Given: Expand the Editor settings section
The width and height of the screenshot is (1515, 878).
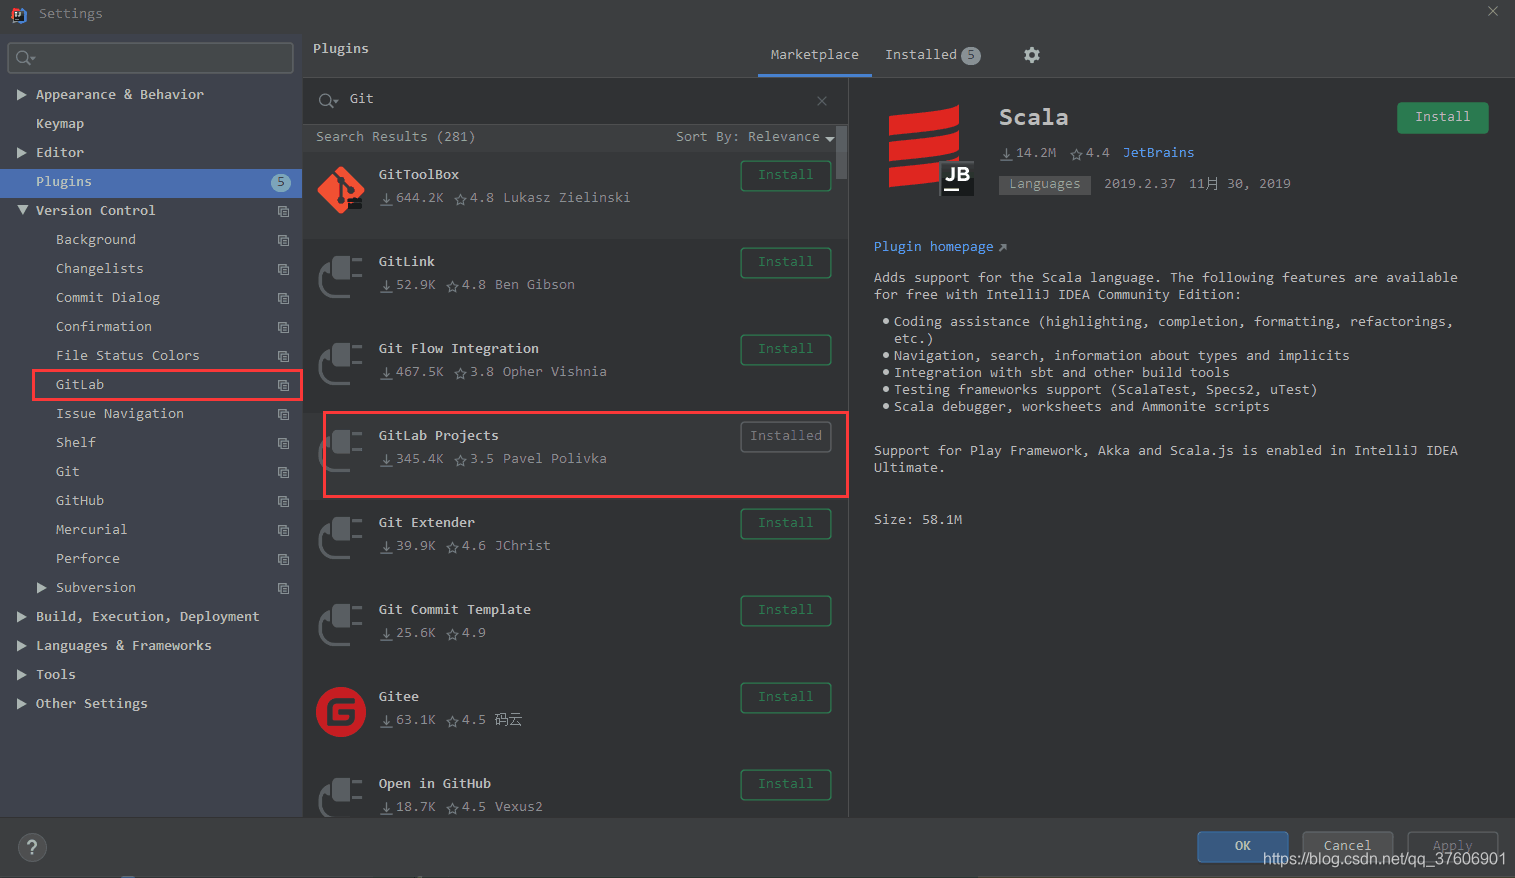Looking at the screenshot, I should (x=22, y=153).
